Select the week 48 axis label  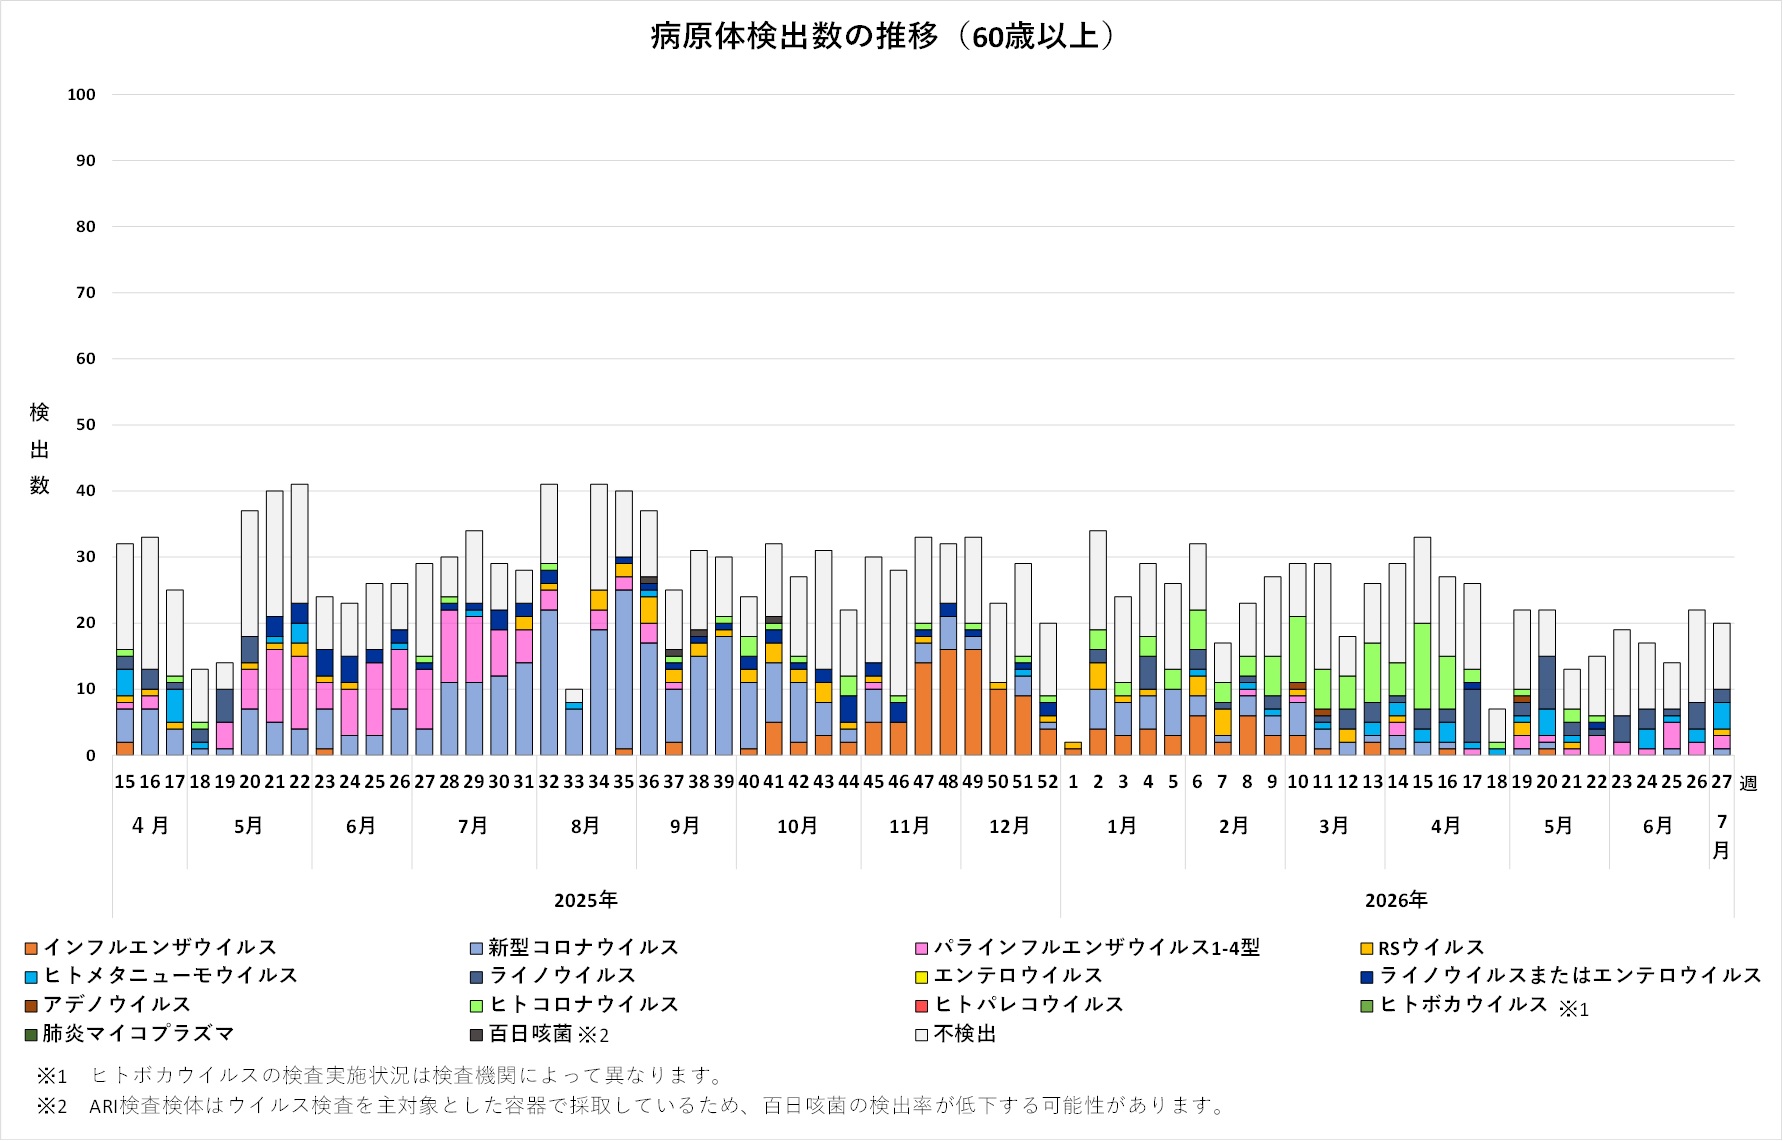pyautogui.click(x=948, y=782)
